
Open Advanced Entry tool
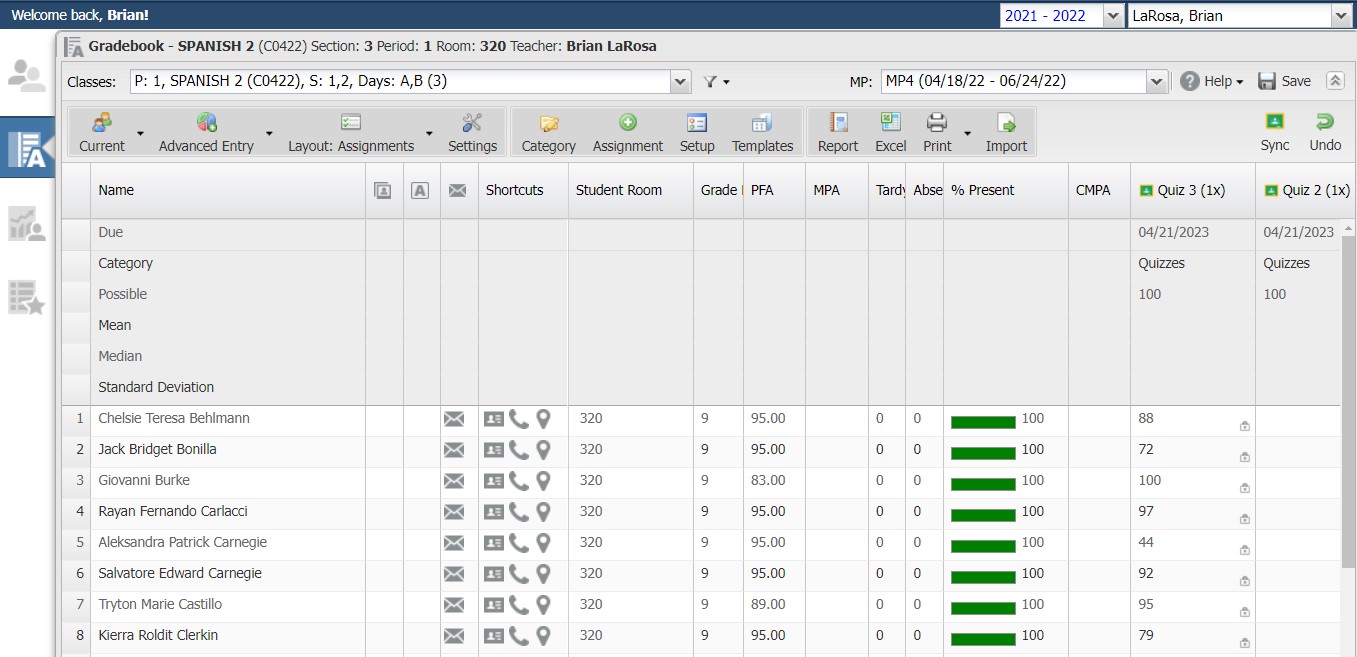coord(206,133)
